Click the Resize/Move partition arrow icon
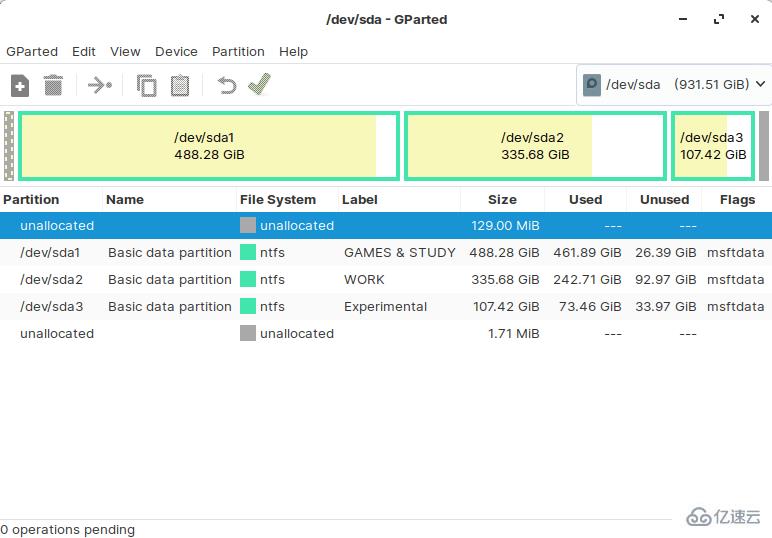The width and height of the screenshot is (772, 538). [100, 85]
